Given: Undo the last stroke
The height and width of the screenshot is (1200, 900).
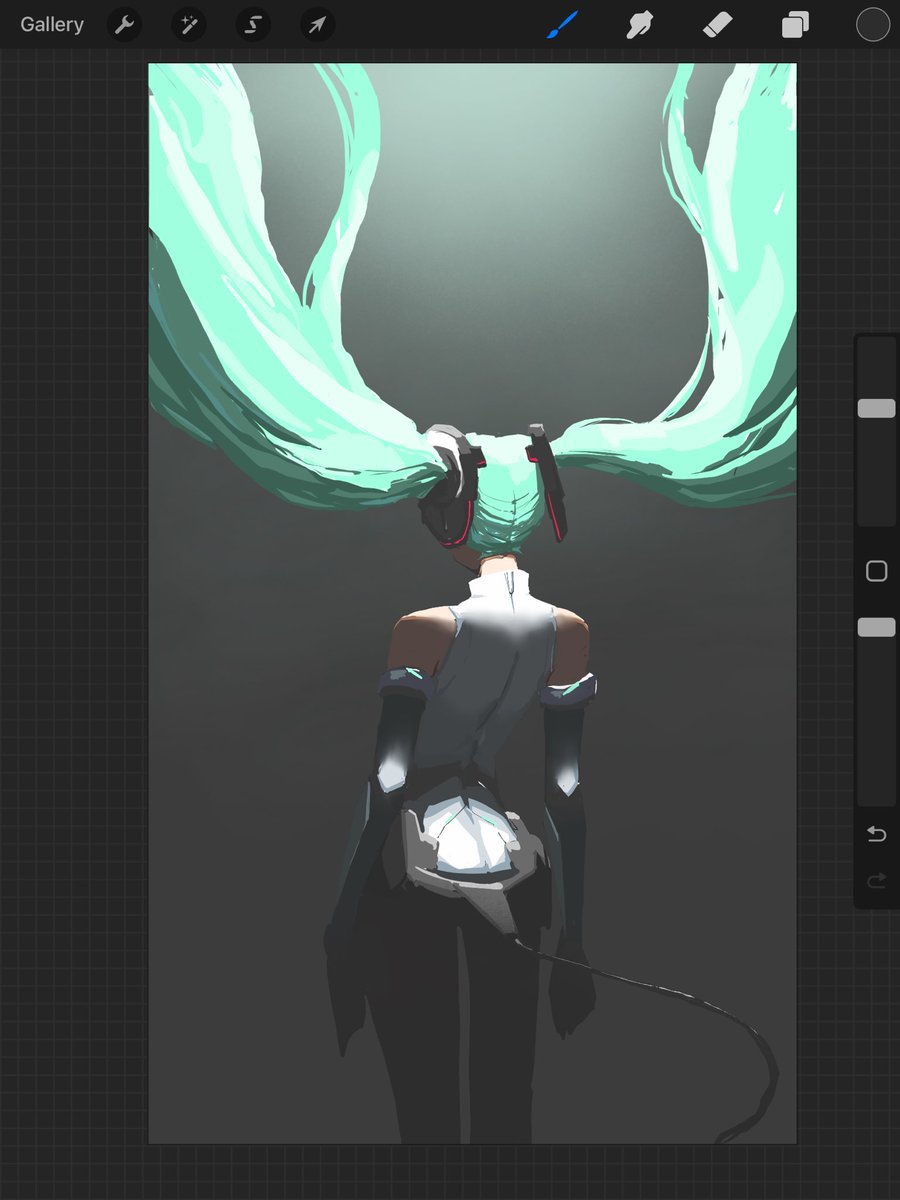Looking at the screenshot, I should click(876, 834).
